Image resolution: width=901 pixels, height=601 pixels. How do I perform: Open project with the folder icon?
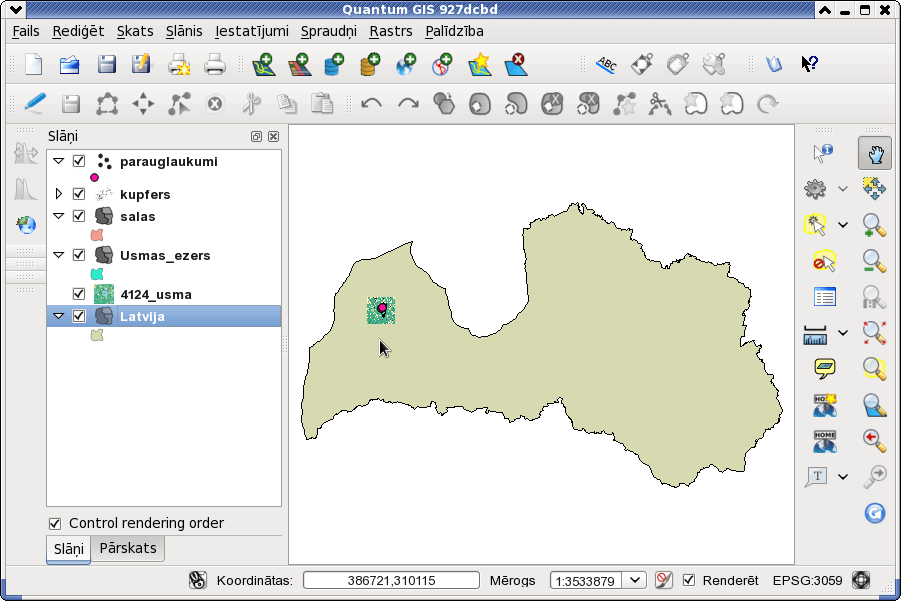(x=70, y=64)
